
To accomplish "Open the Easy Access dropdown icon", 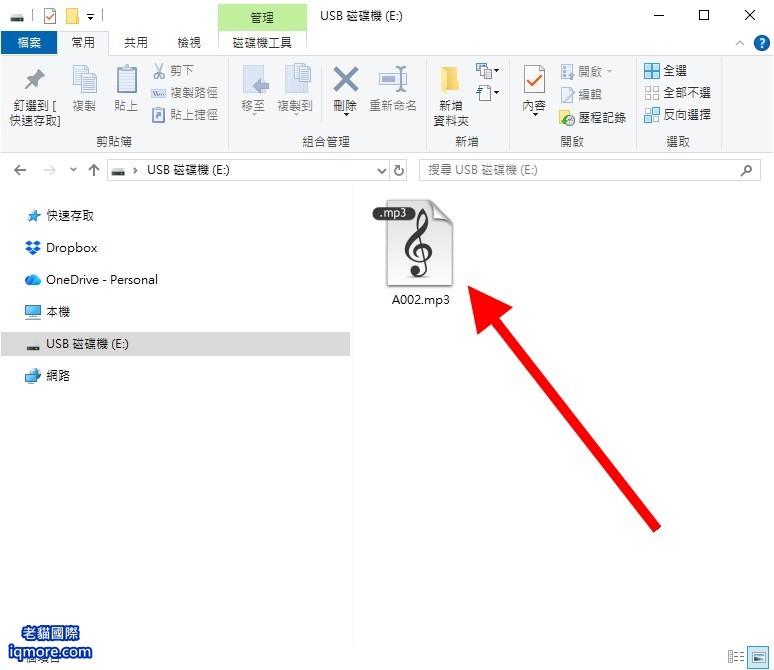I will tap(487, 93).
